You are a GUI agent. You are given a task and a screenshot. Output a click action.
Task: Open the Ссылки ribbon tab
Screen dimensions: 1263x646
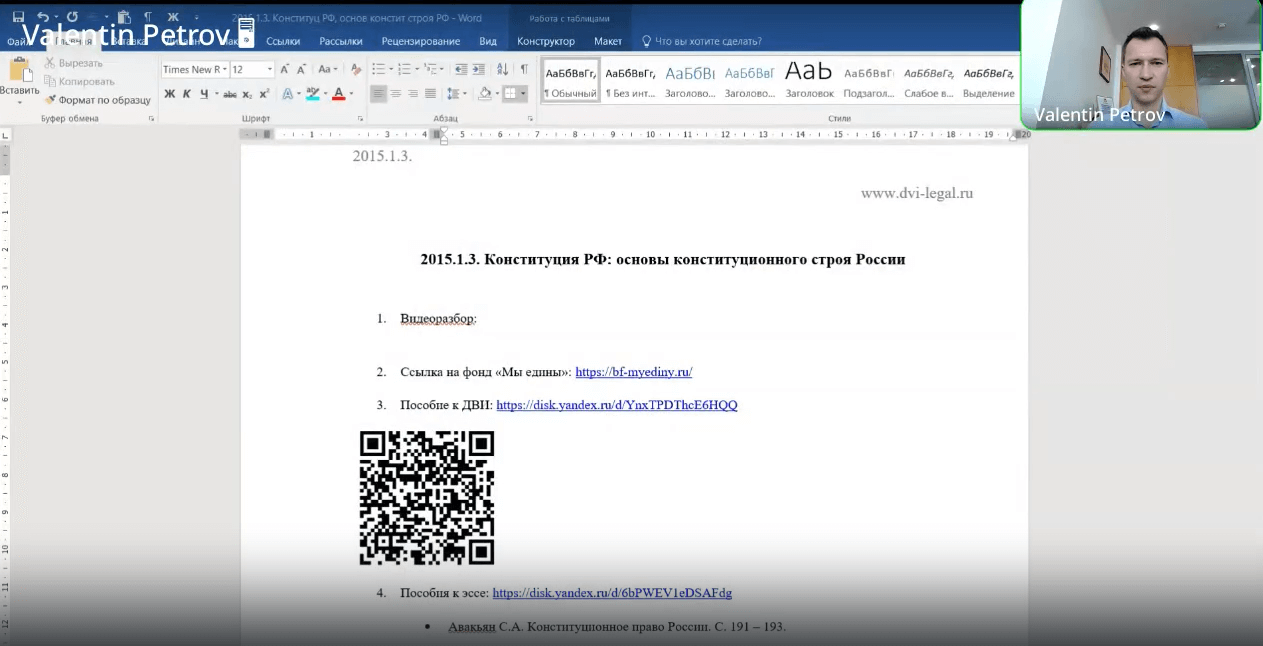[x=283, y=41]
